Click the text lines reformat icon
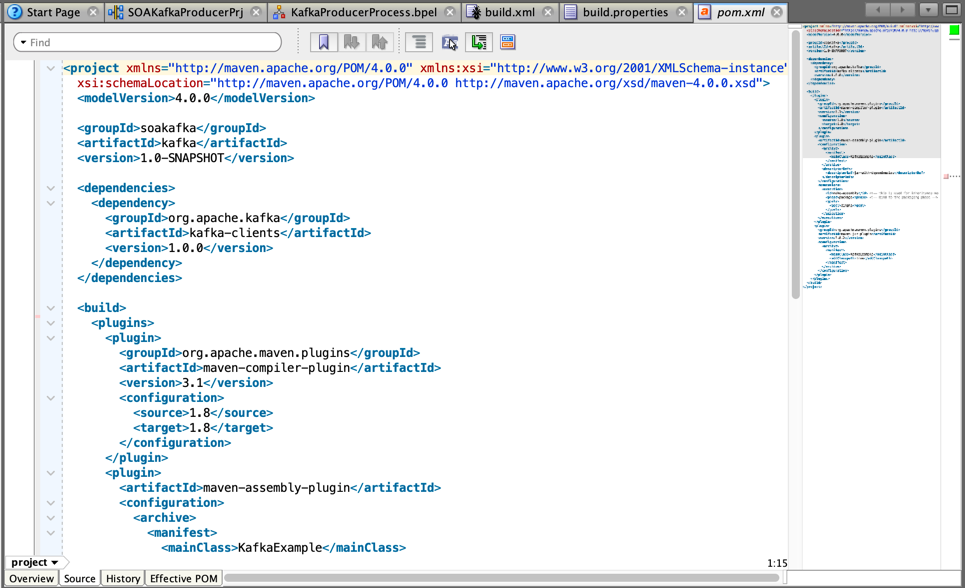The height and width of the screenshot is (588, 965). point(419,42)
